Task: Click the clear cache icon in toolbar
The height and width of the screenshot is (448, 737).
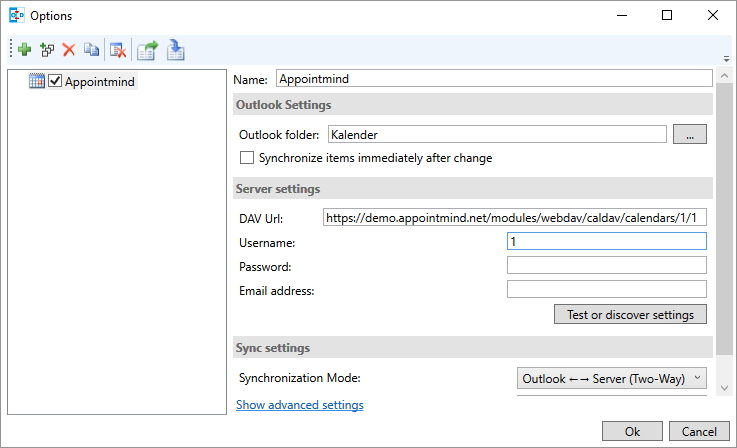Action: pos(118,50)
